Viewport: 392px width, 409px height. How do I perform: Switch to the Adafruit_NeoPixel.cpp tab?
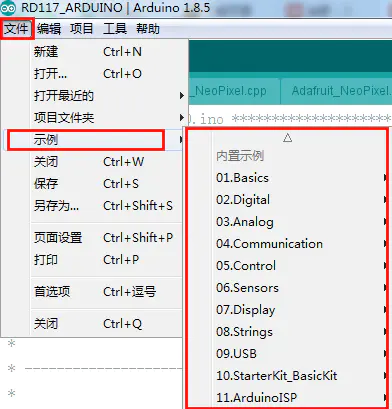coord(234,91)
